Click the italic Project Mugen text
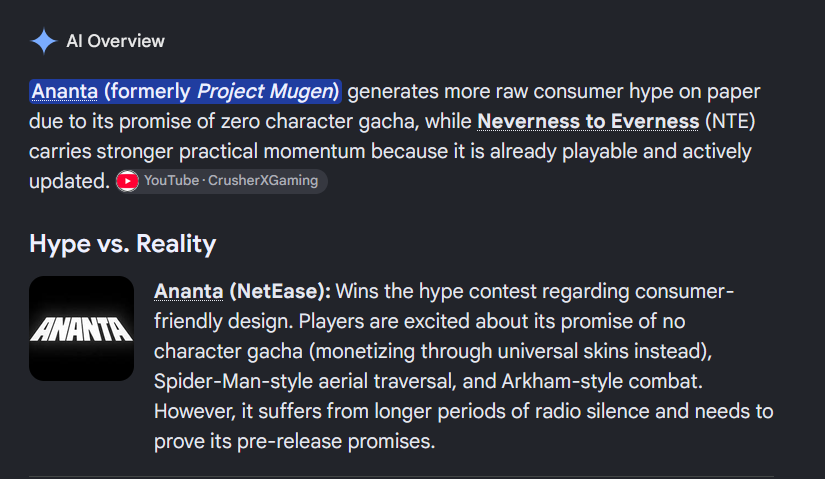The image size is (825, 479). click(265, 92)
